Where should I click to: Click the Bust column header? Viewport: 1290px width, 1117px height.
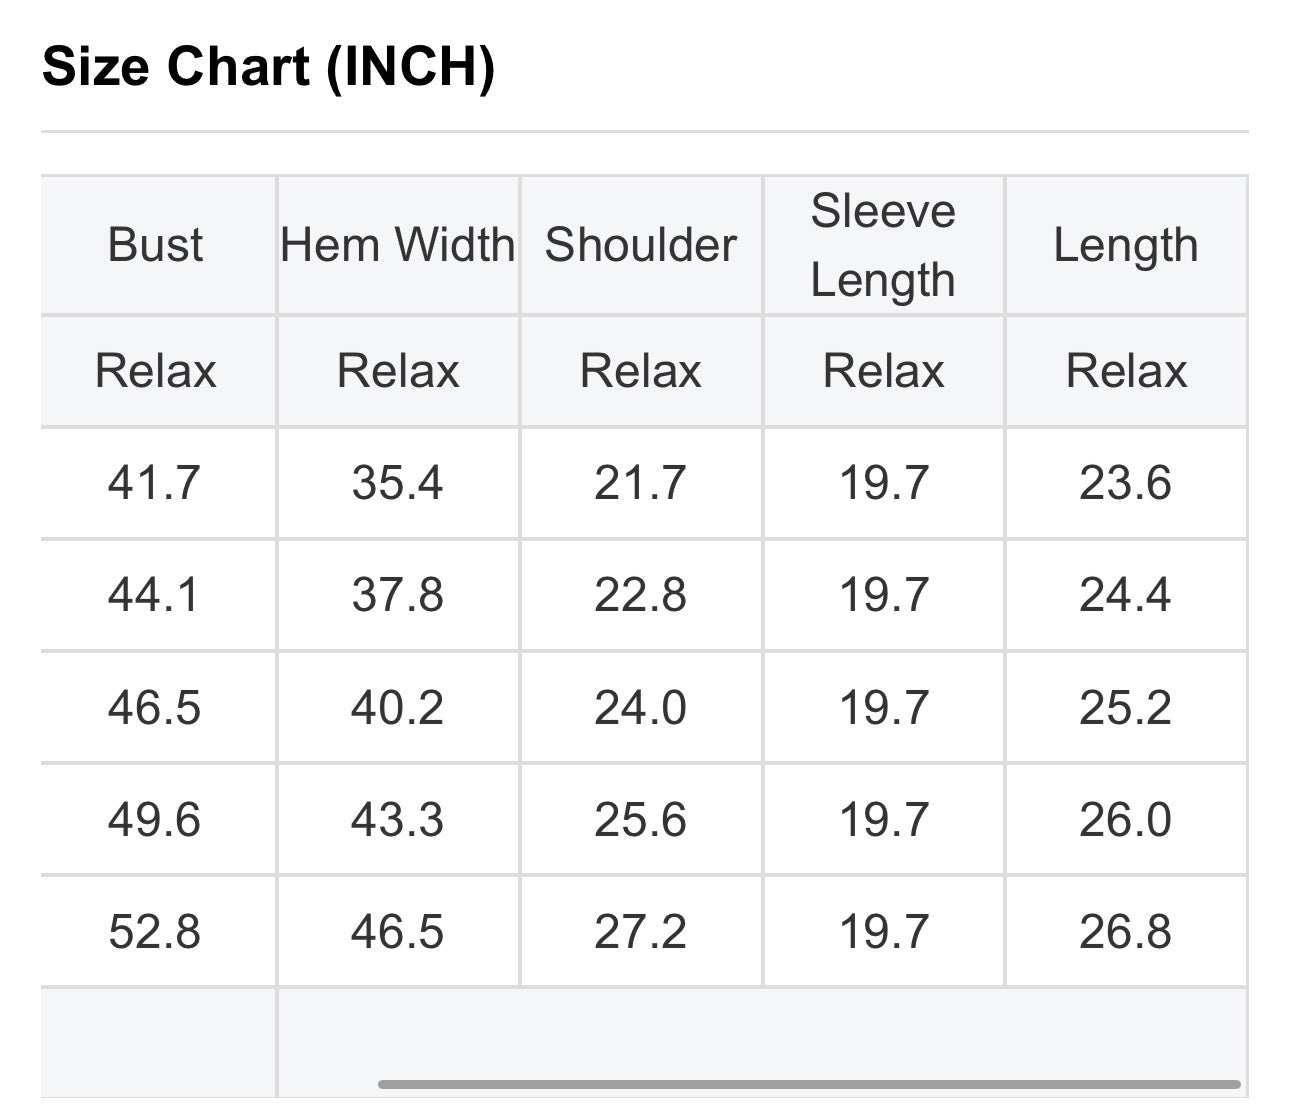(156, 245)
